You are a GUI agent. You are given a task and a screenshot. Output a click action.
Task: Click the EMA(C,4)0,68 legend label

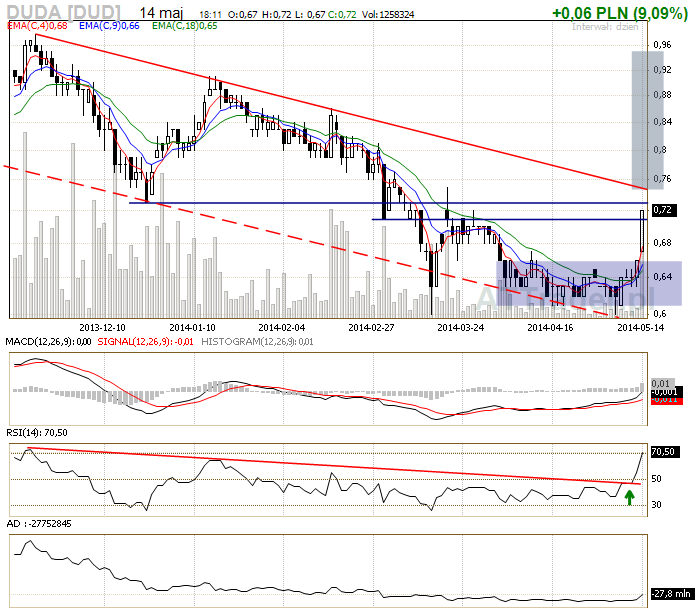click(x=38, y=26)
